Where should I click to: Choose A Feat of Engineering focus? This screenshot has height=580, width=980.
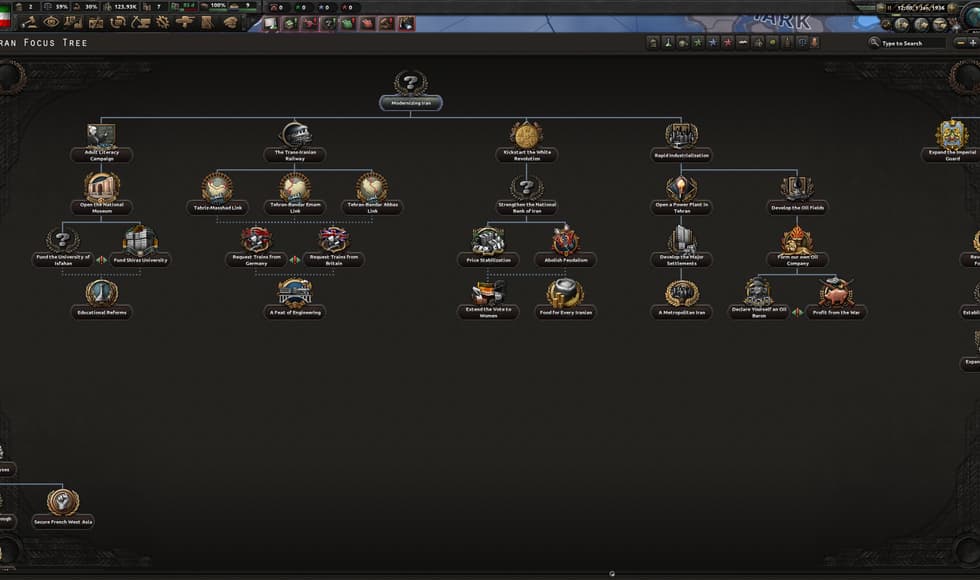coord(295,299)
